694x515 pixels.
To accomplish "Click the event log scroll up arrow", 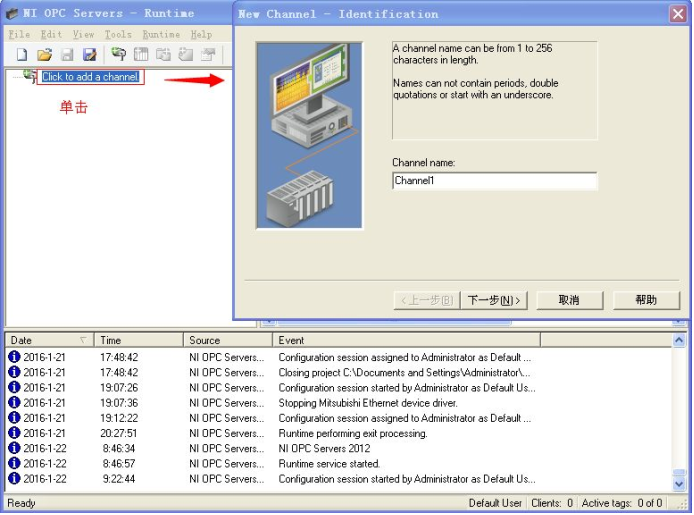I will [x=679, y=340].
